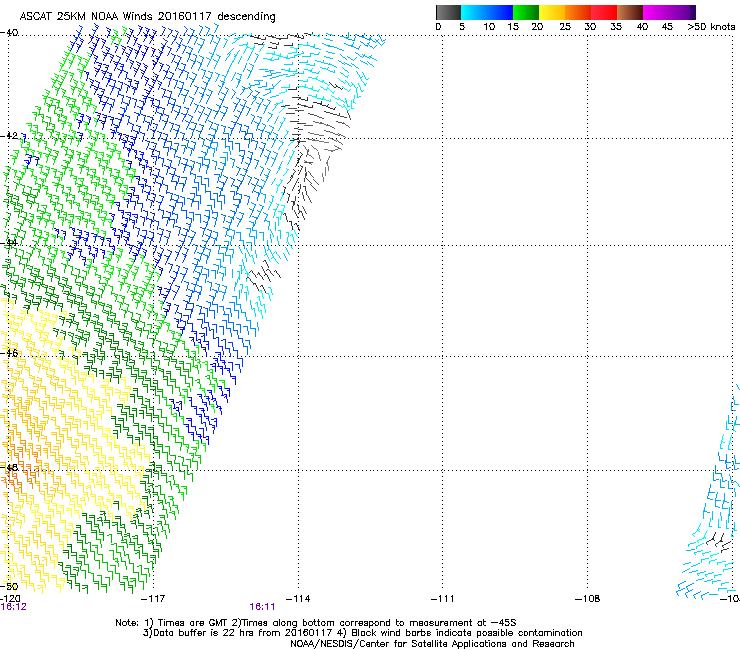Image resolution: width=740 pixels, height=650 pixels.
Task: Click the 'Data buffer is 22 hrs' note line
Action: [362, 633]
